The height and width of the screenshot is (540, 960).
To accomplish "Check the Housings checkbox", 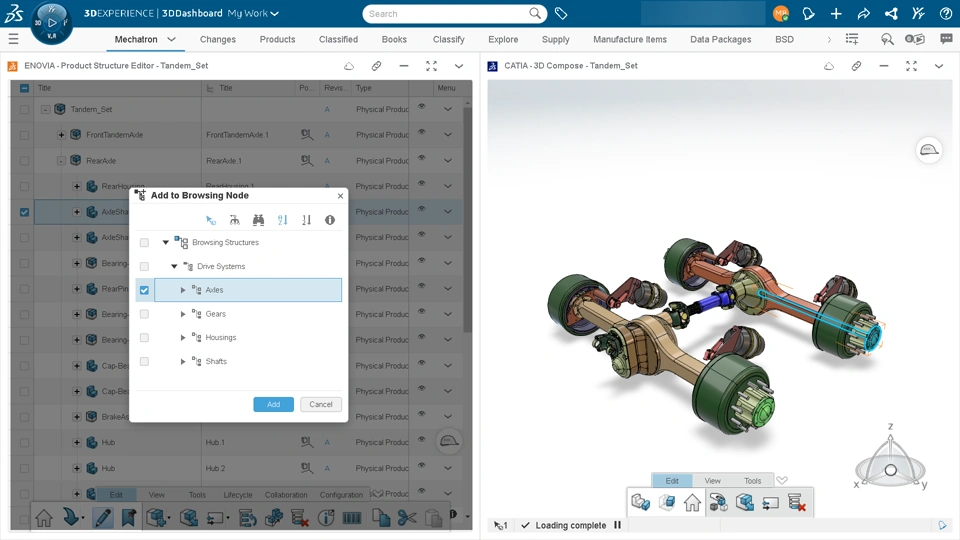I will (x=144, y=337).
